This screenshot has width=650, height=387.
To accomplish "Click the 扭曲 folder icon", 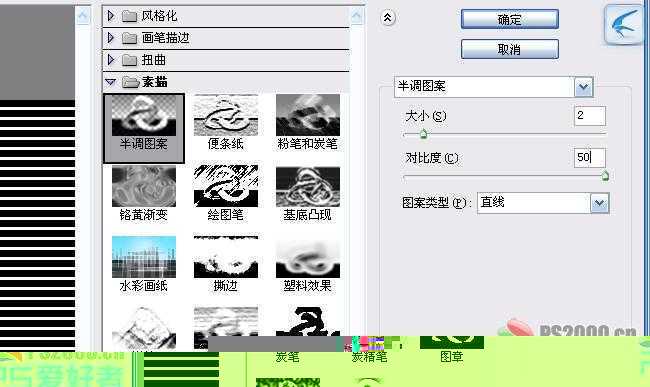I will pos(129,60).
